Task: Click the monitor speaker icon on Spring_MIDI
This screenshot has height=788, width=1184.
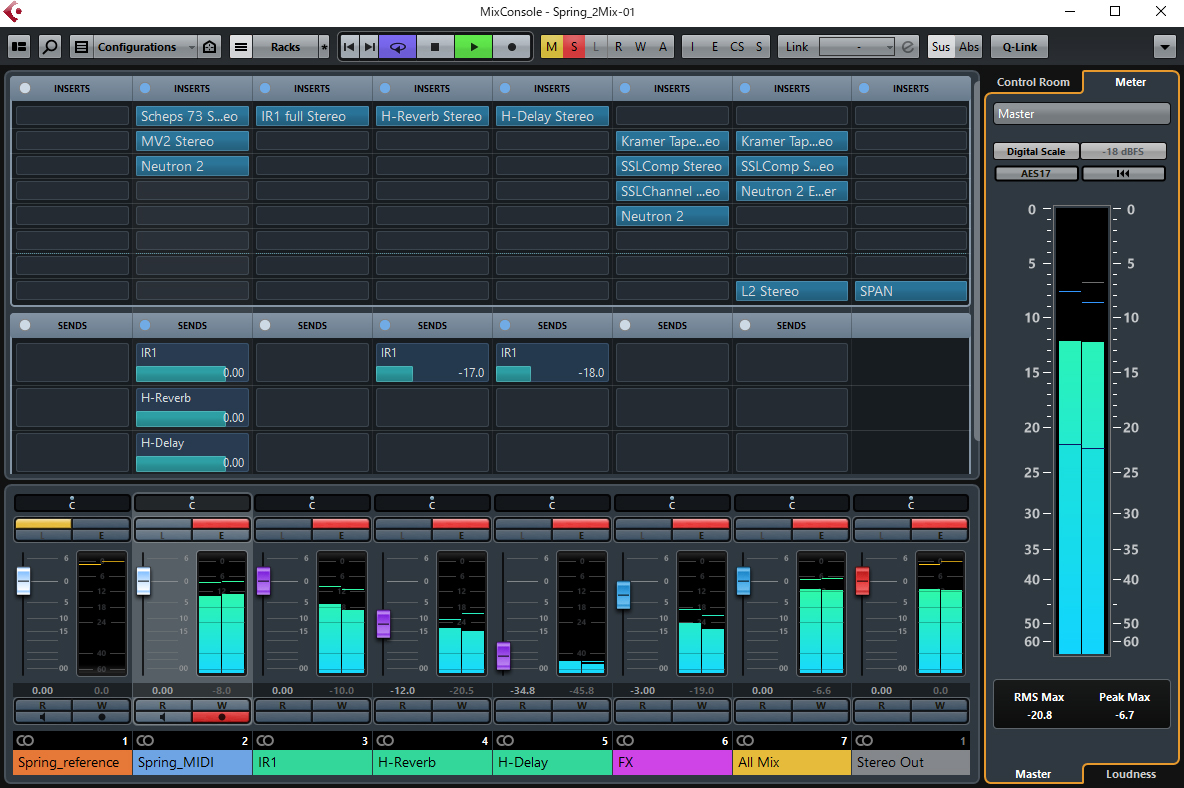Action: point(163,716)
